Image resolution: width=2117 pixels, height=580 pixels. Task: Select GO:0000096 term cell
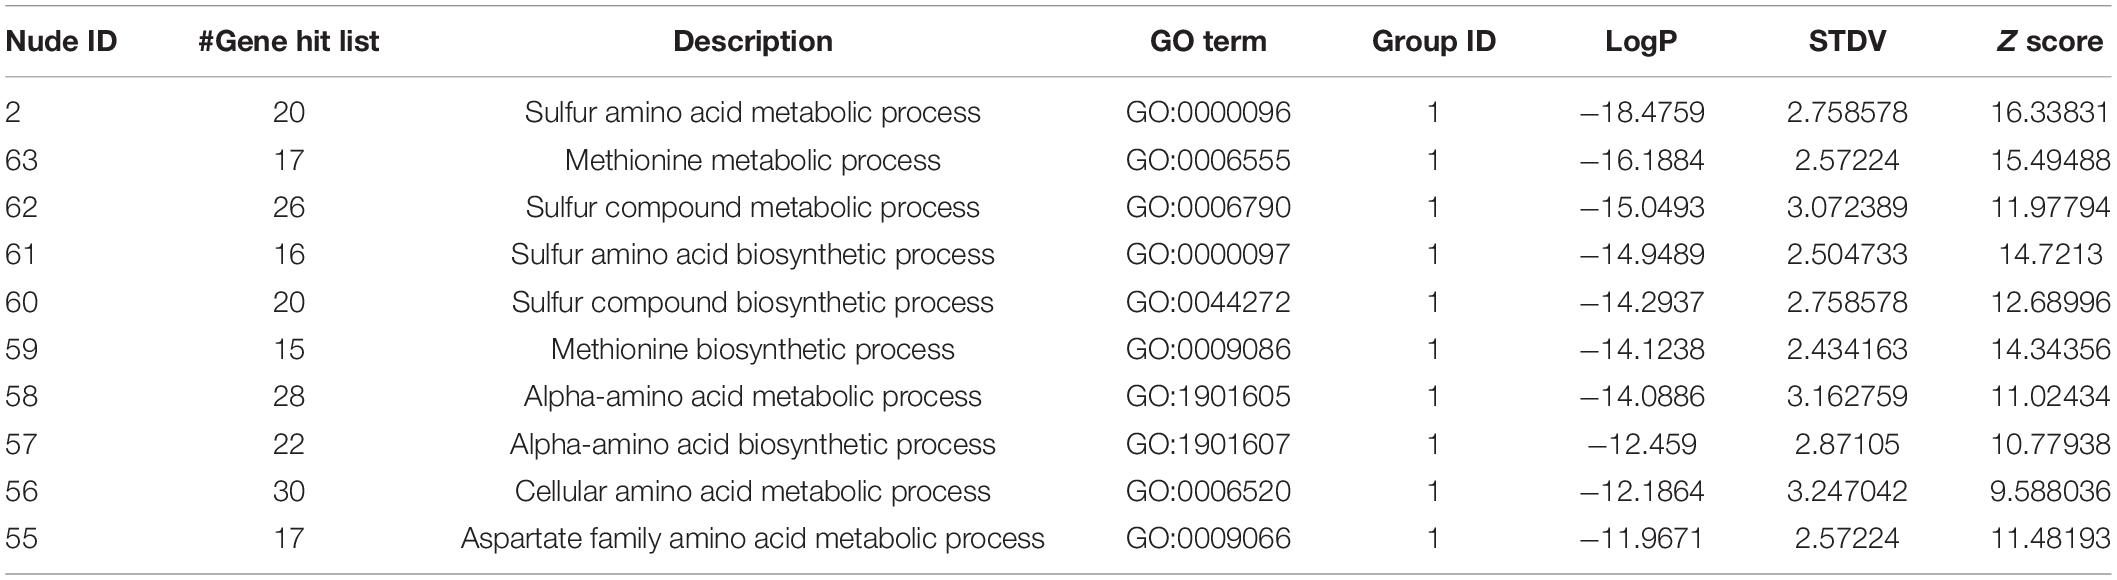click(1208, 112)
